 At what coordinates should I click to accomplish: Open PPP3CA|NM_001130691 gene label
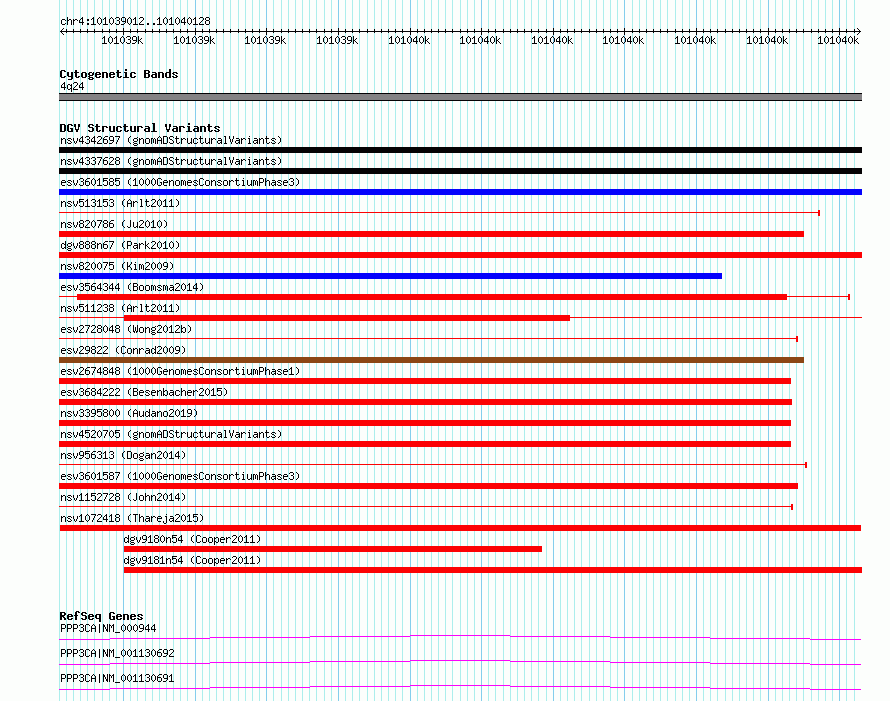tap(117, 679)
